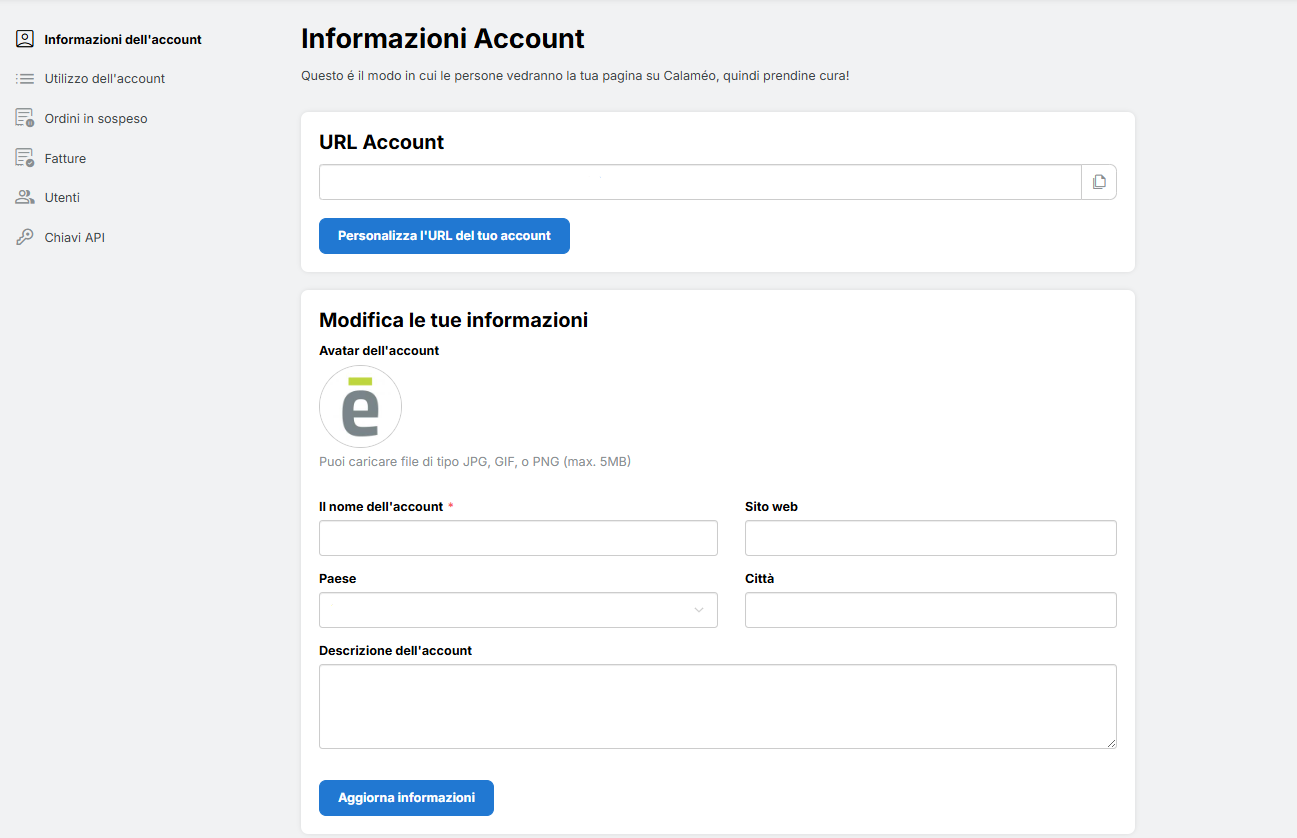The image size is (1297, 838).
Task: Focus the Il nome dell'account field
Action: pyautogui.click(x=518, y=538)
